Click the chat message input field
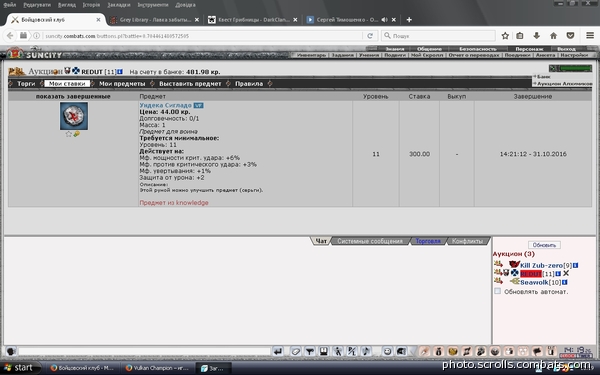The image size is (600, 375). pos(144,351)
